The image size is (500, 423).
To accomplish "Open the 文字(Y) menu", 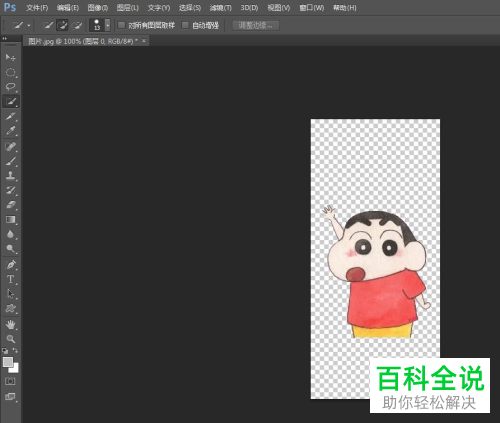I will click(x=159, y=8).
